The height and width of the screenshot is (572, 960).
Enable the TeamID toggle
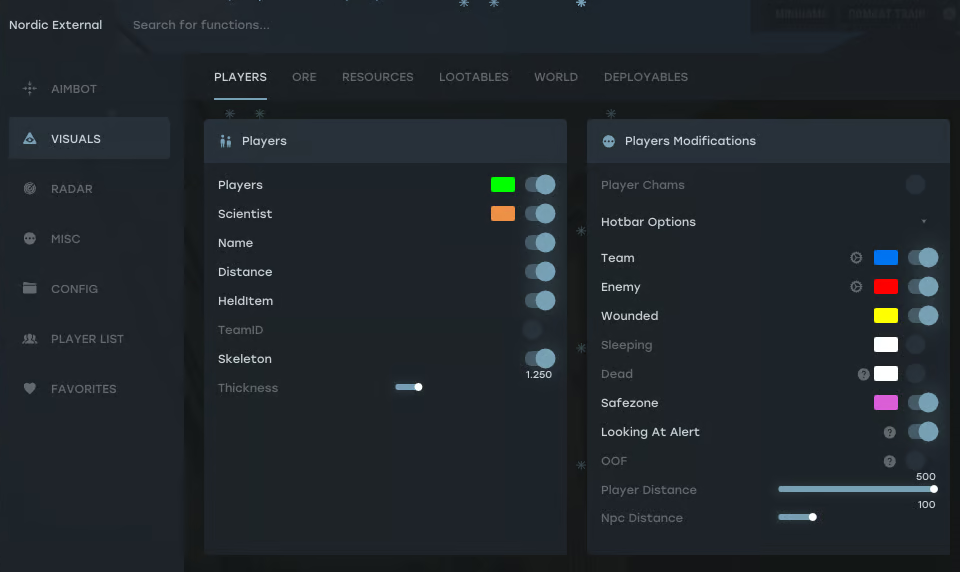coord(532,329)
